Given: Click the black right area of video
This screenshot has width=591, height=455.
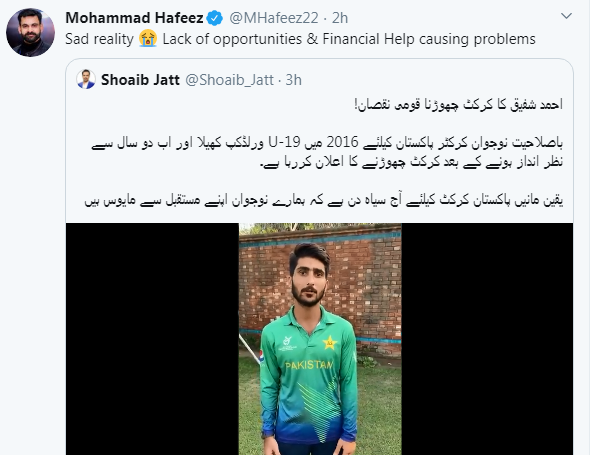Looking at the screenshot, I should [x=487, y=339].
